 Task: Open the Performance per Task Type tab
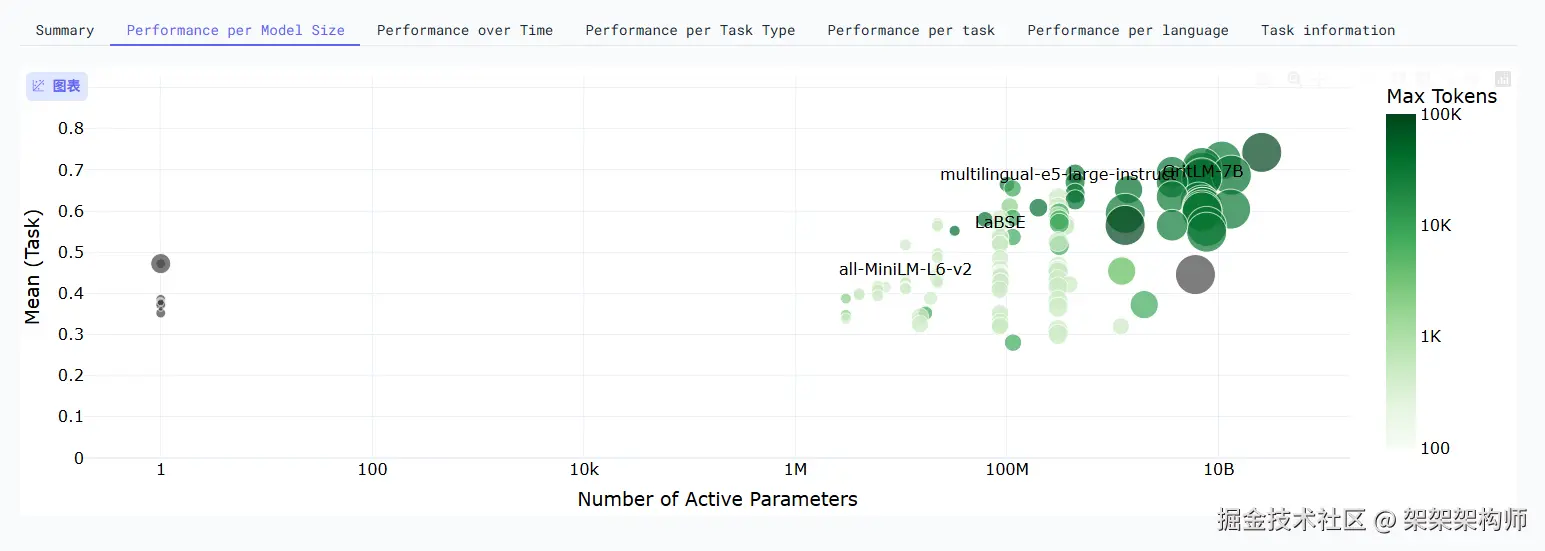click(x=690, y=30)
